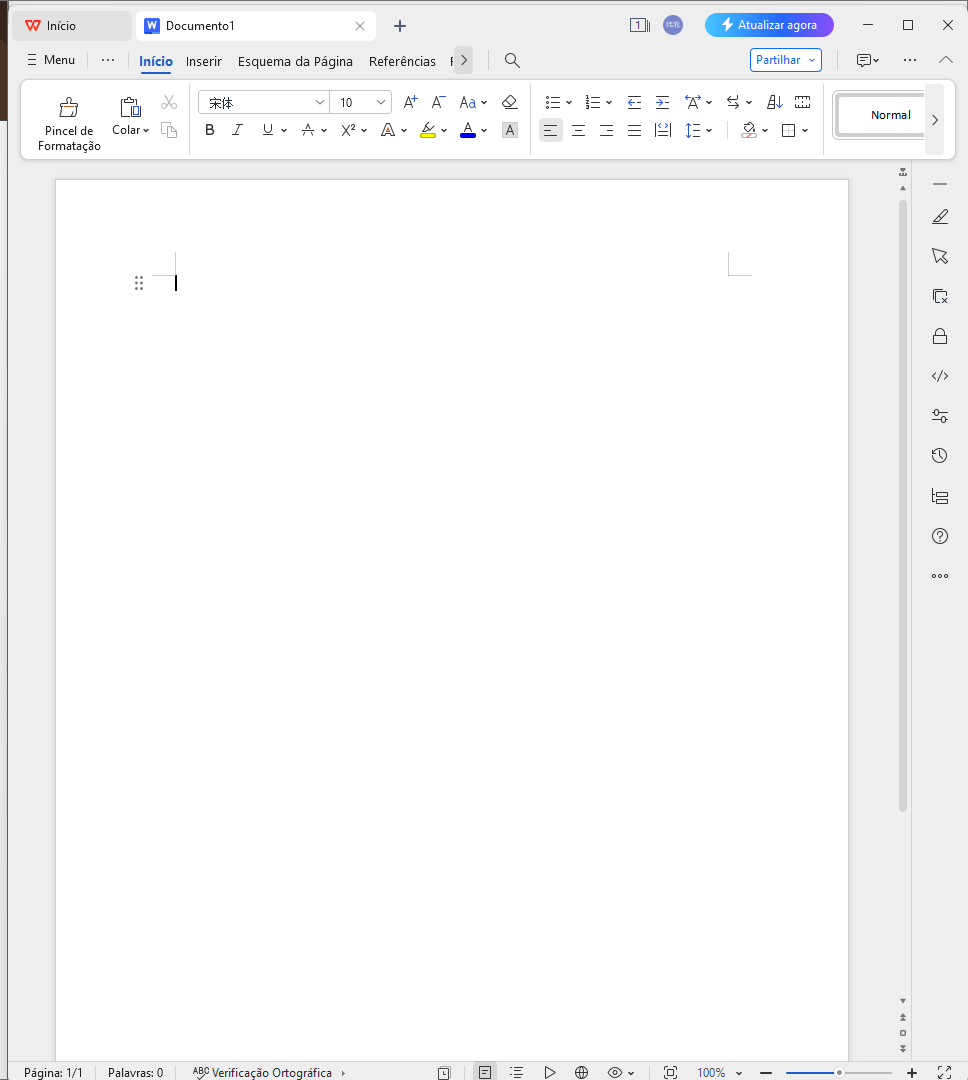Viewport: 968px width, 1080px height.
Task: Set paragraph alignment to left
Action: click(550, 130)
